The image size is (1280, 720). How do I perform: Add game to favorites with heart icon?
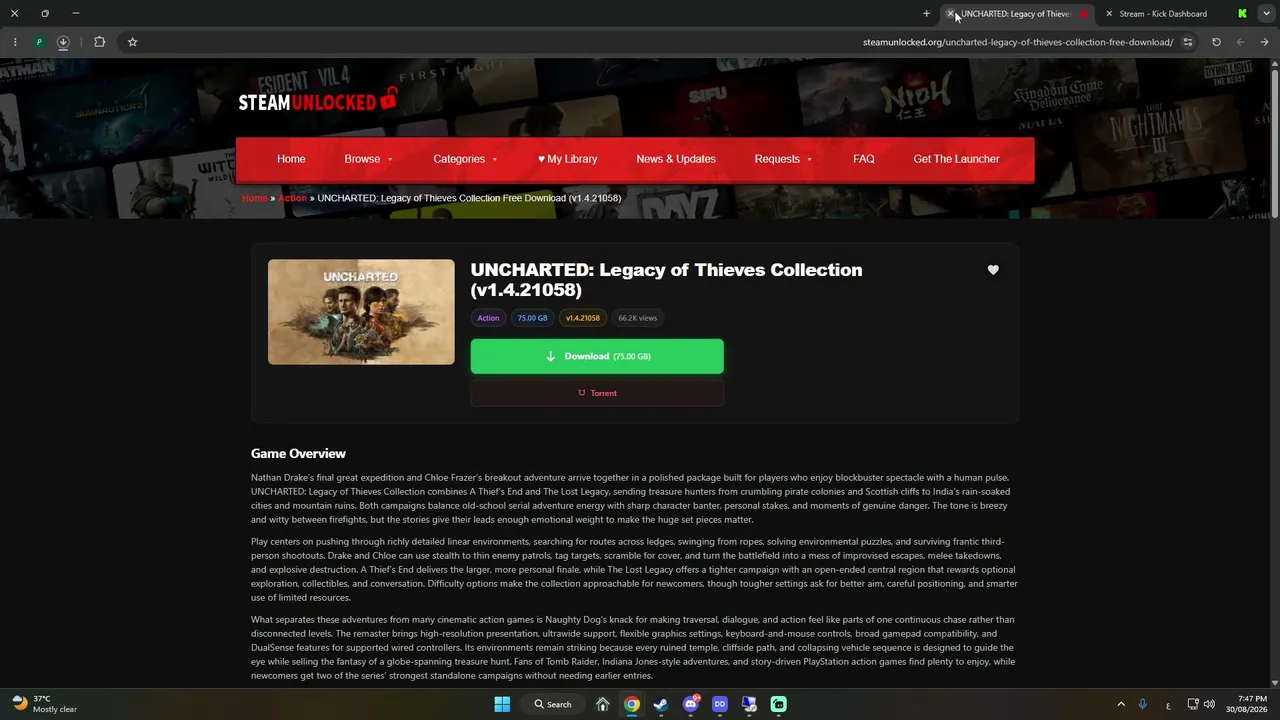(993, 270)
